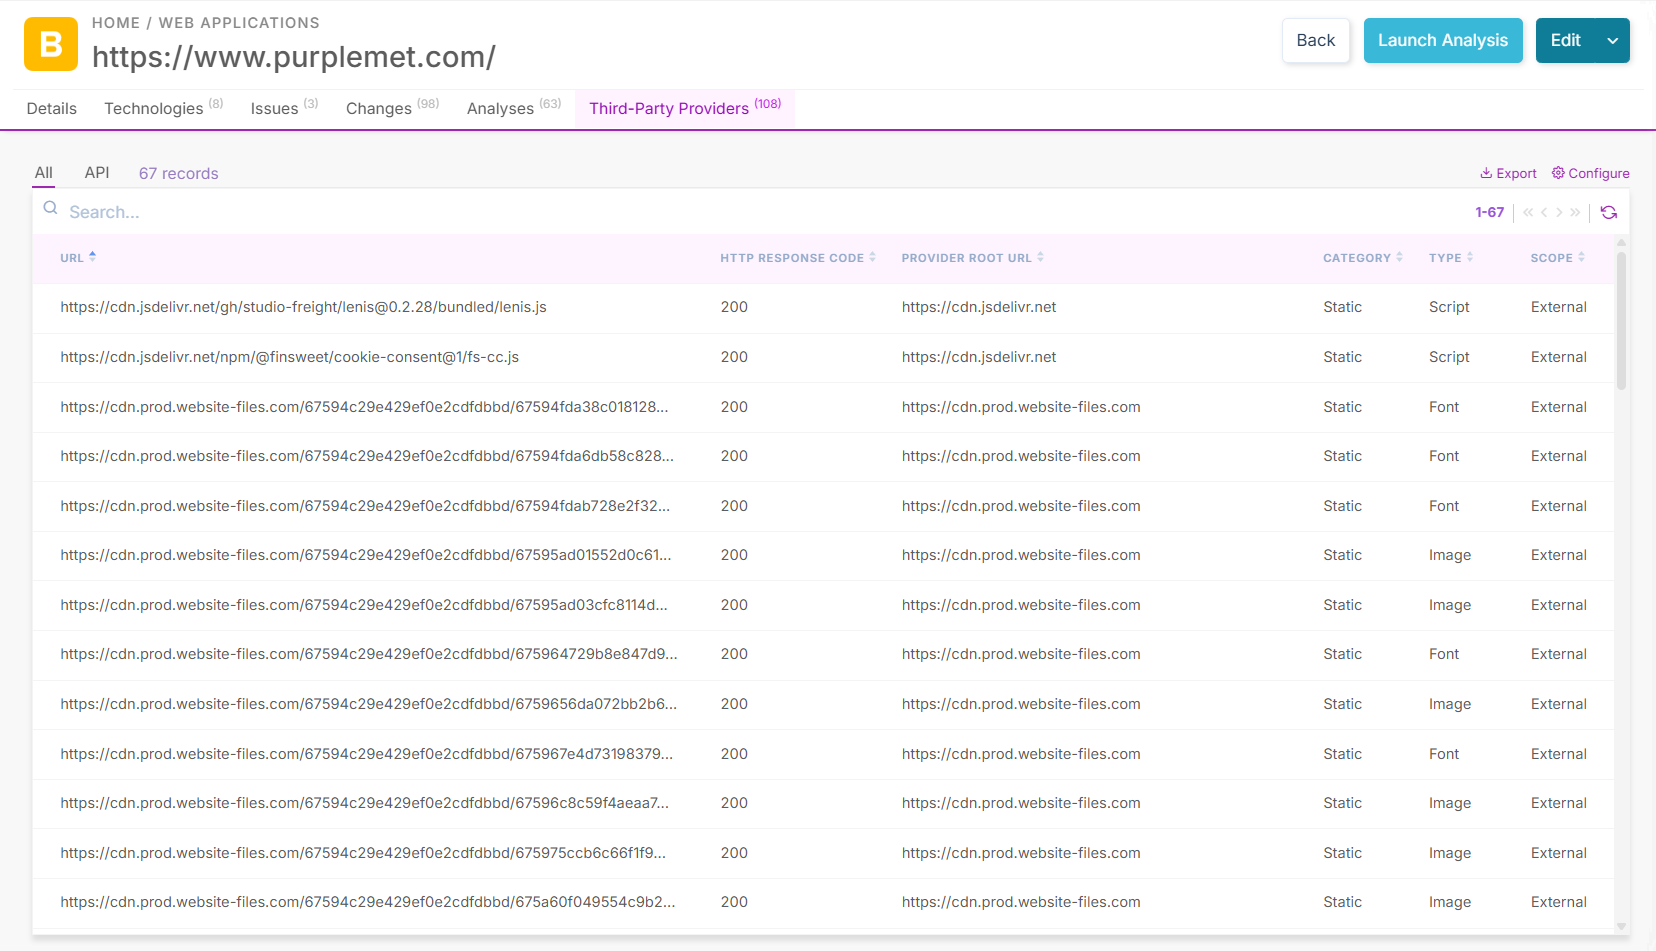The image size is (1656, 951).
Task: Click the Launch Analysis button
Action: click(x=1443, y=41)
